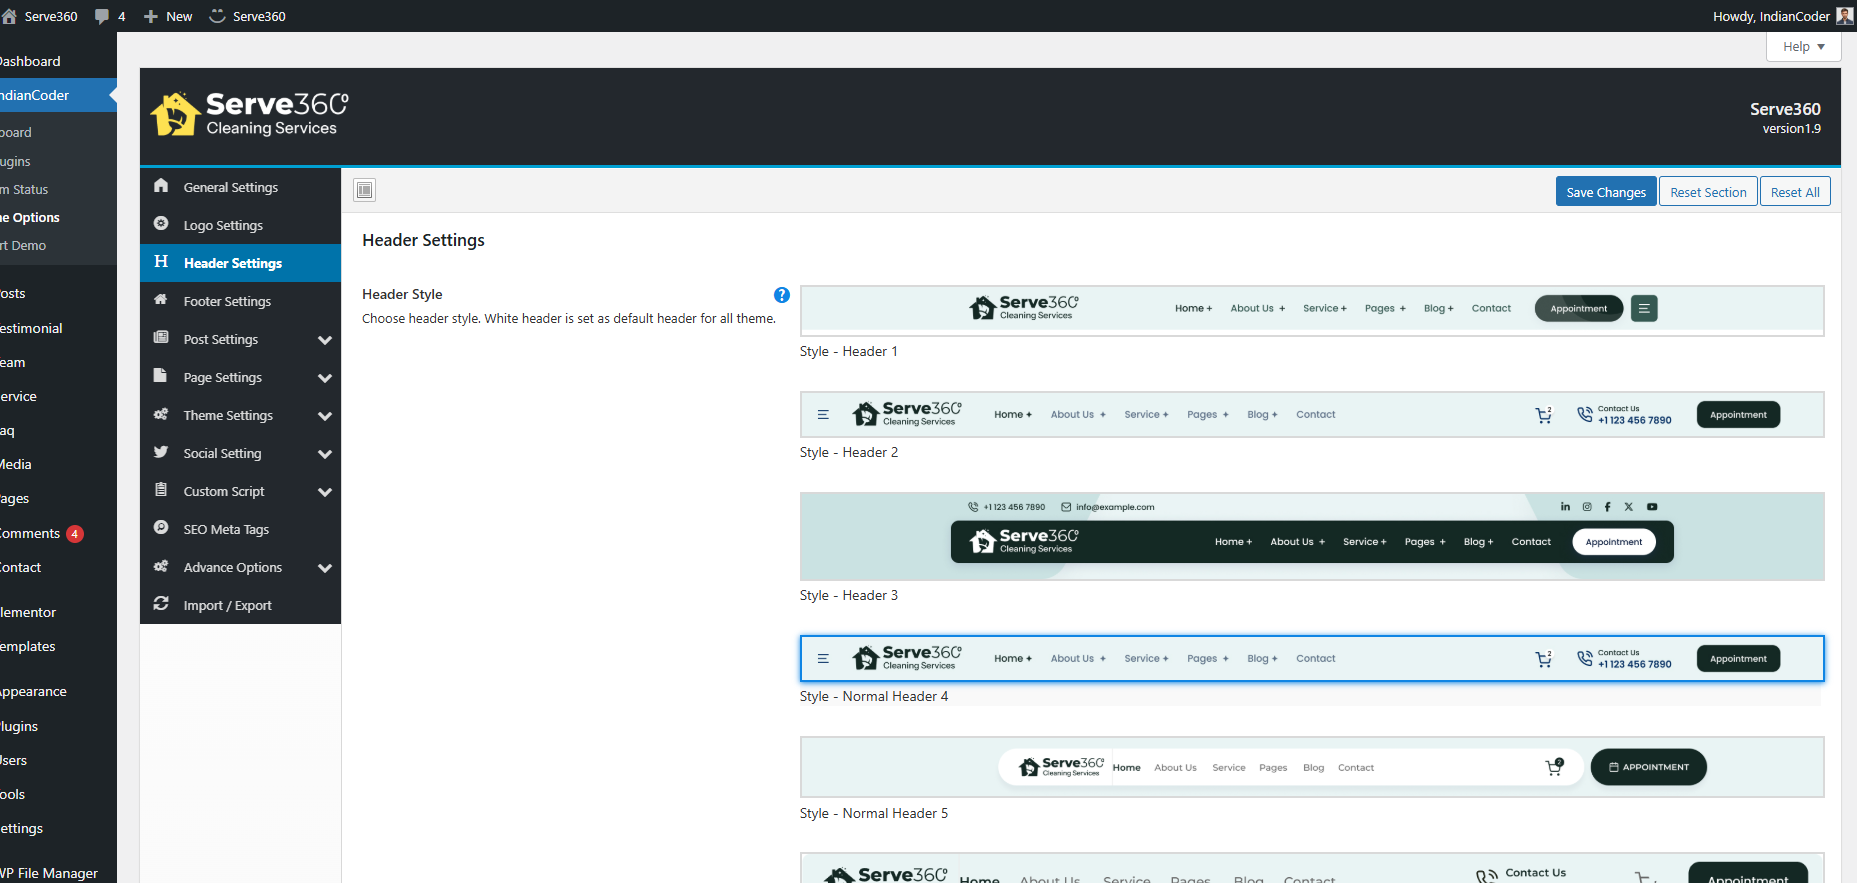Image resolution: width=1857 pixels, height=883 pixels.
Task: Expand the Post Settings chevron
Action: pos(324,340)
